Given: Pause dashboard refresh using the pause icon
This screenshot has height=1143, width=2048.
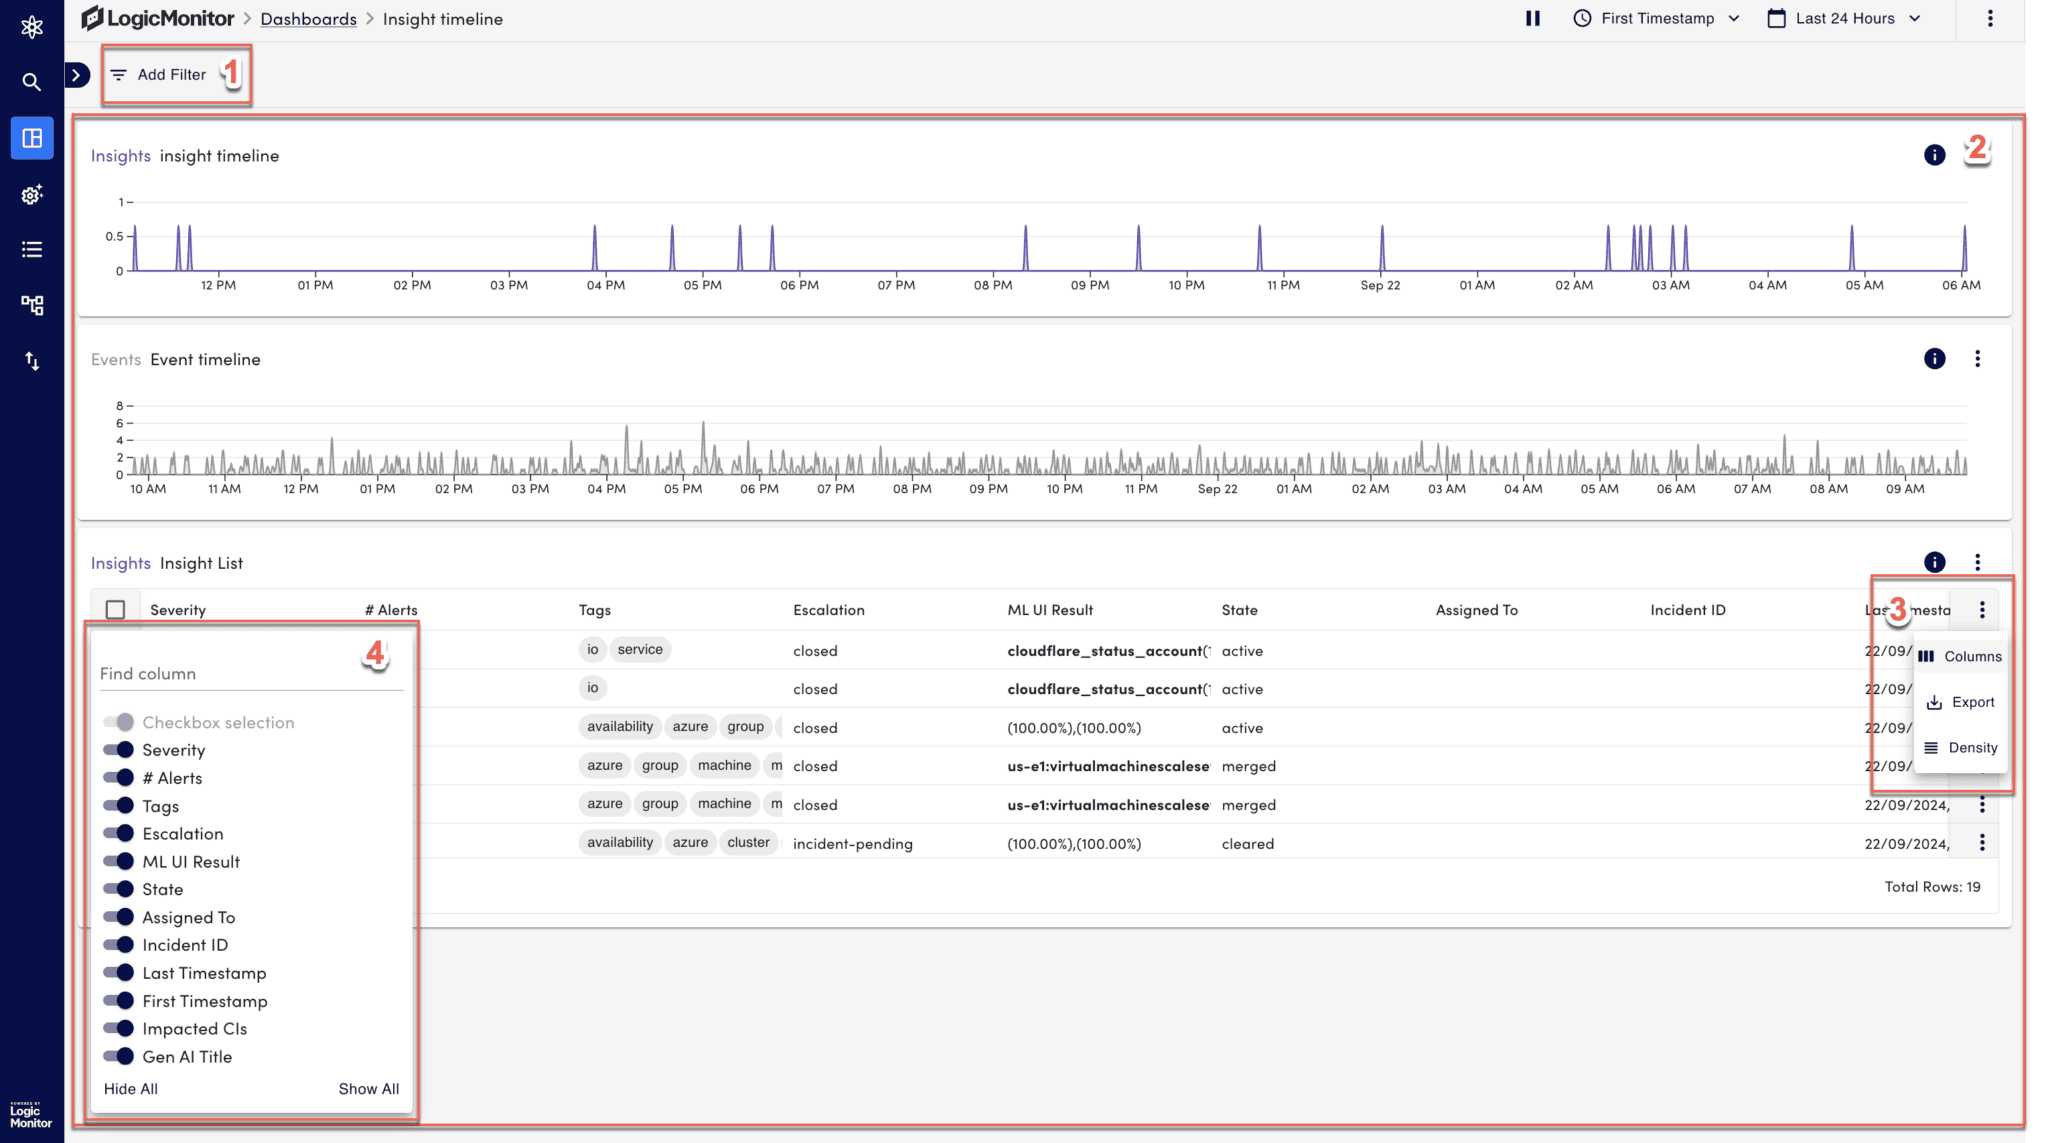Looking at the screenshot, I should point(1533,18).
